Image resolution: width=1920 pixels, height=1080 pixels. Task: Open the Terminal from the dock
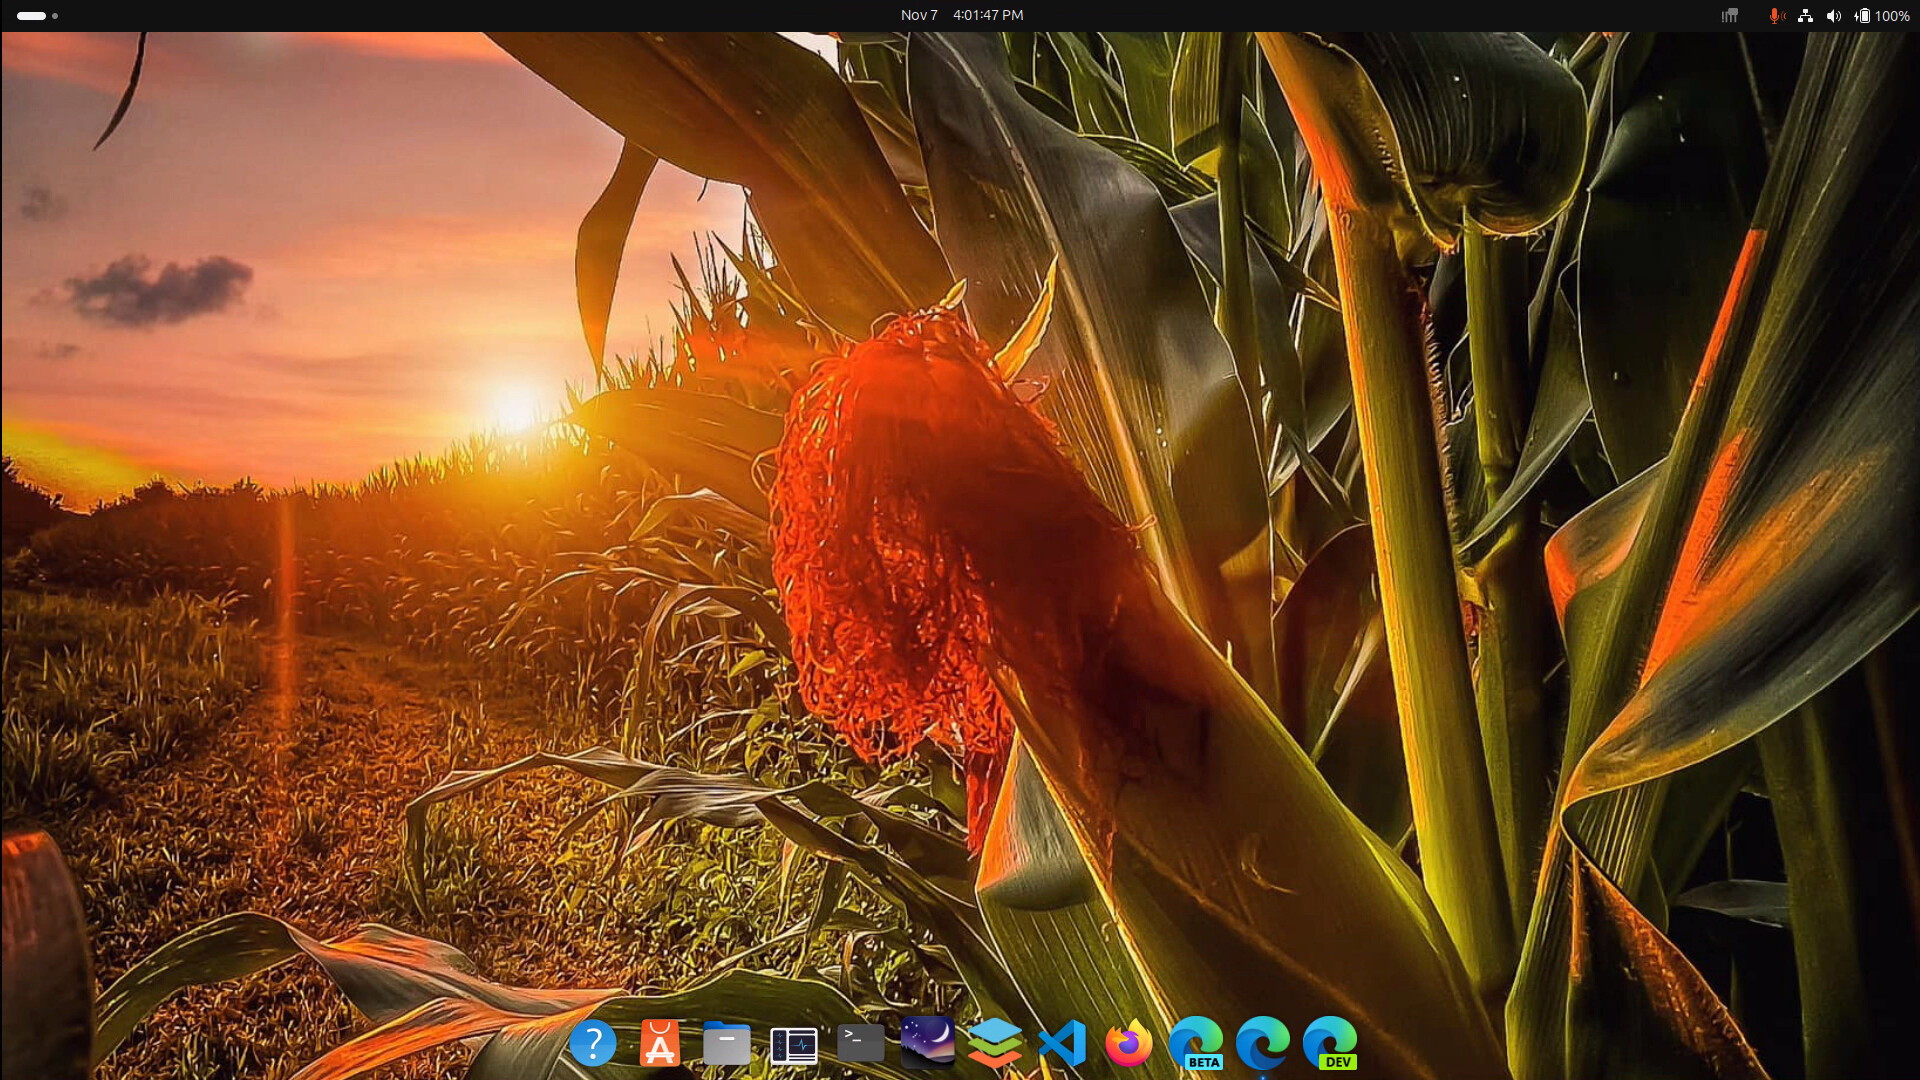(x=861, y=1043)
